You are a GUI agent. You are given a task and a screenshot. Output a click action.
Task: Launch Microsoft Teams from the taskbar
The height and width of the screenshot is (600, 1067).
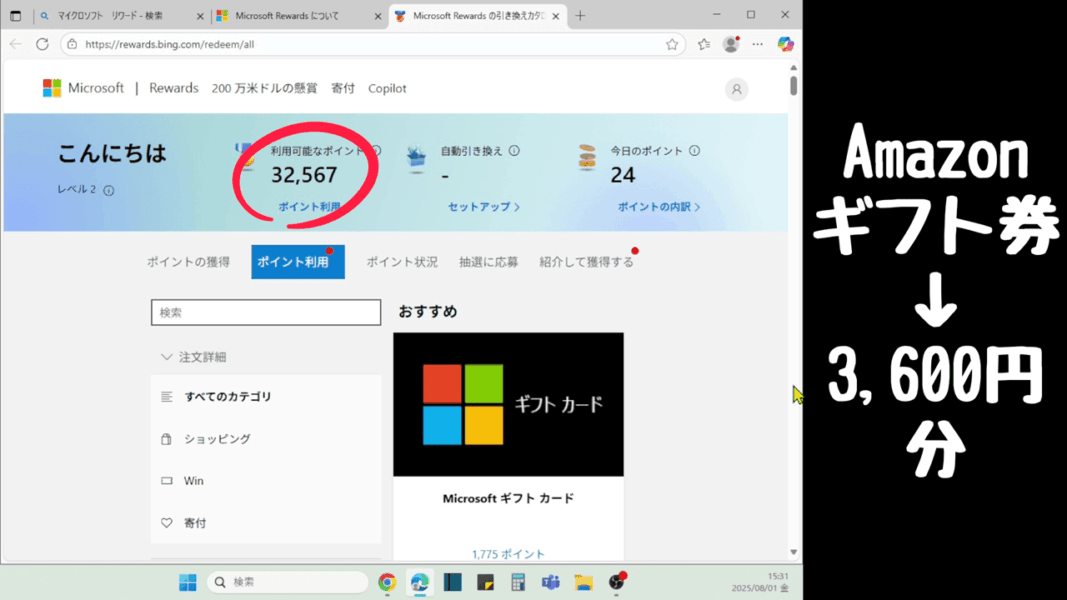coord(550,582)
